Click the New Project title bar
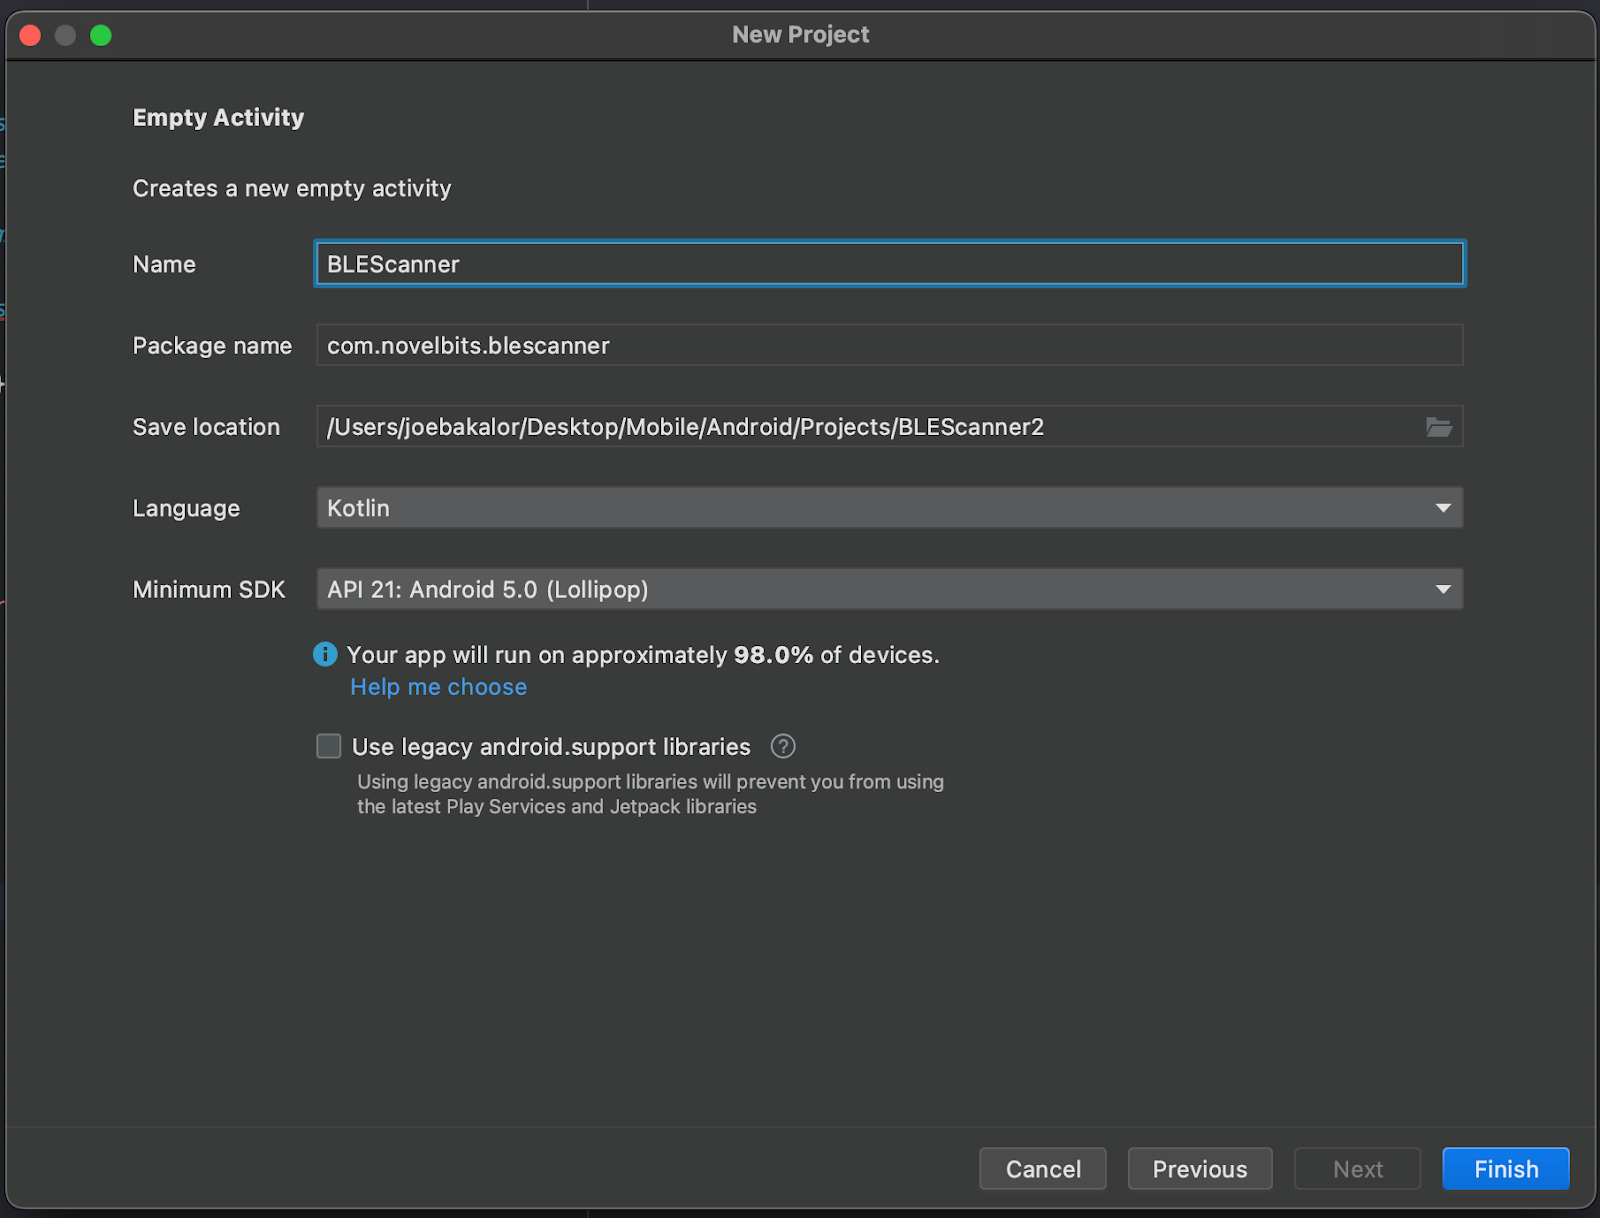Image resolution: width=1600 pixels, height=1218 pixels. [x=800, y=35]
